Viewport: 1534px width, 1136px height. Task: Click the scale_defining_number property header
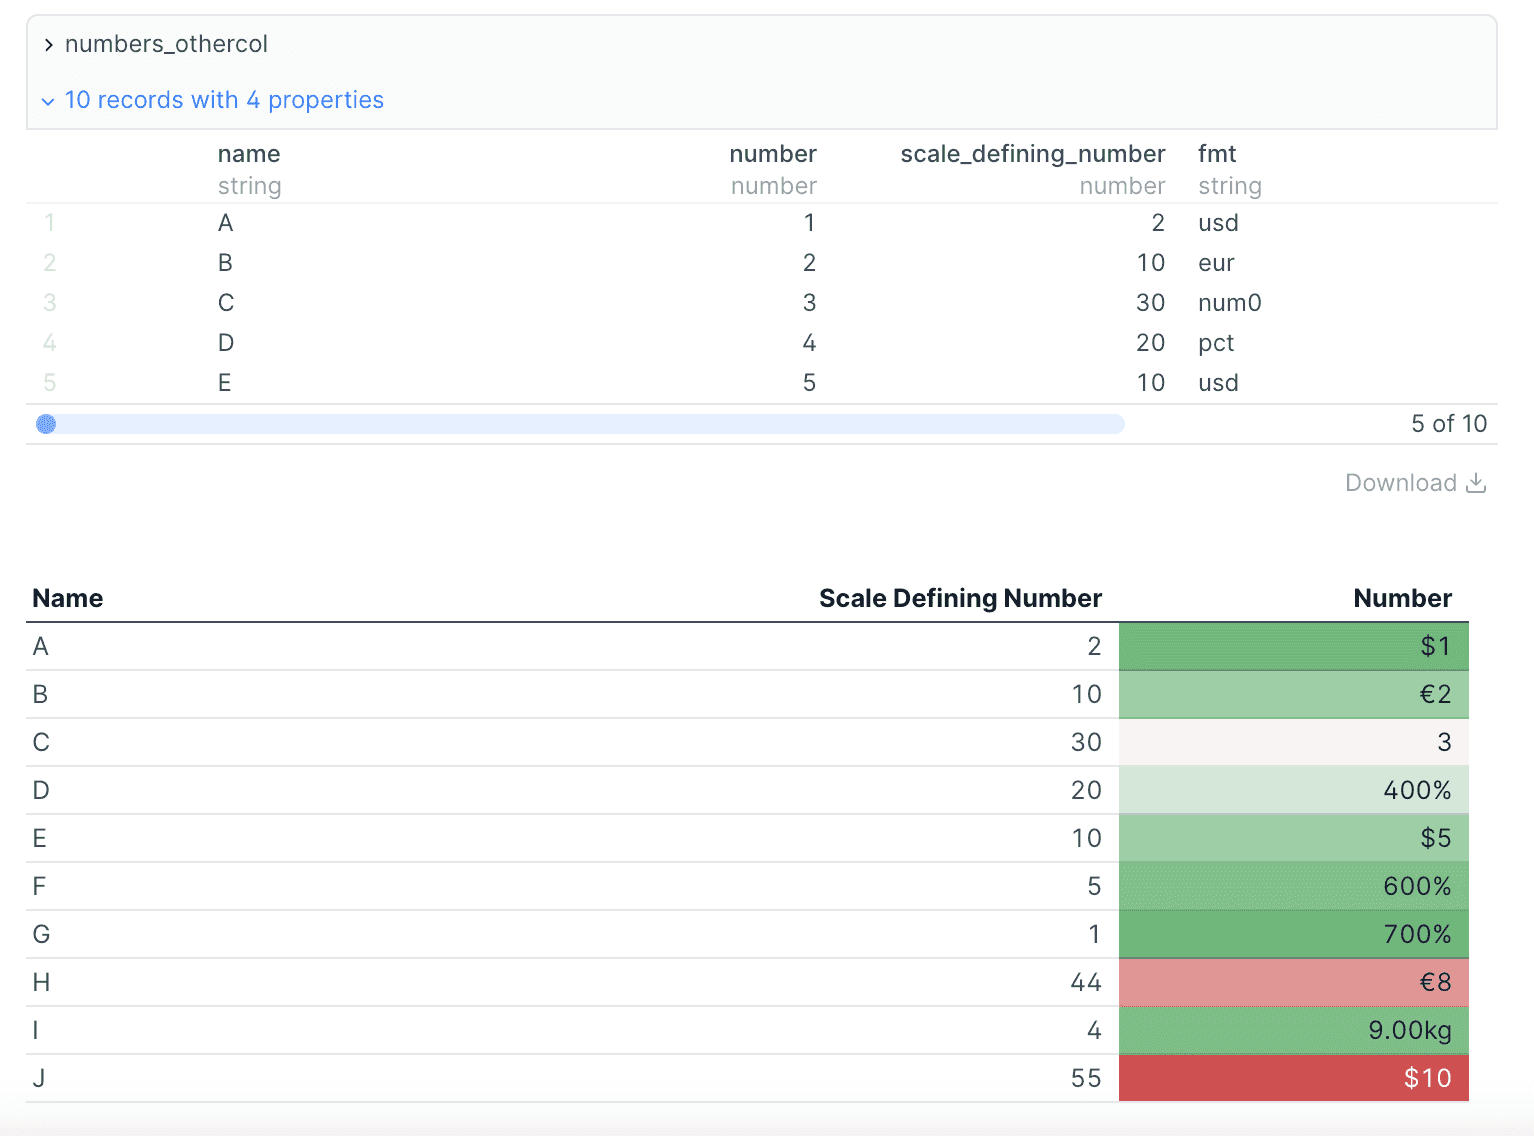(1032, 154)
